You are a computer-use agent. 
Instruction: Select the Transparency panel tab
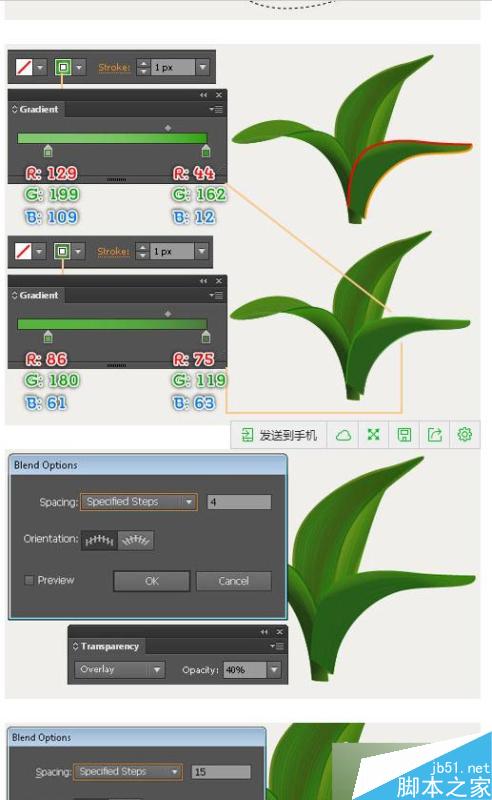click(x=108, y=646)
